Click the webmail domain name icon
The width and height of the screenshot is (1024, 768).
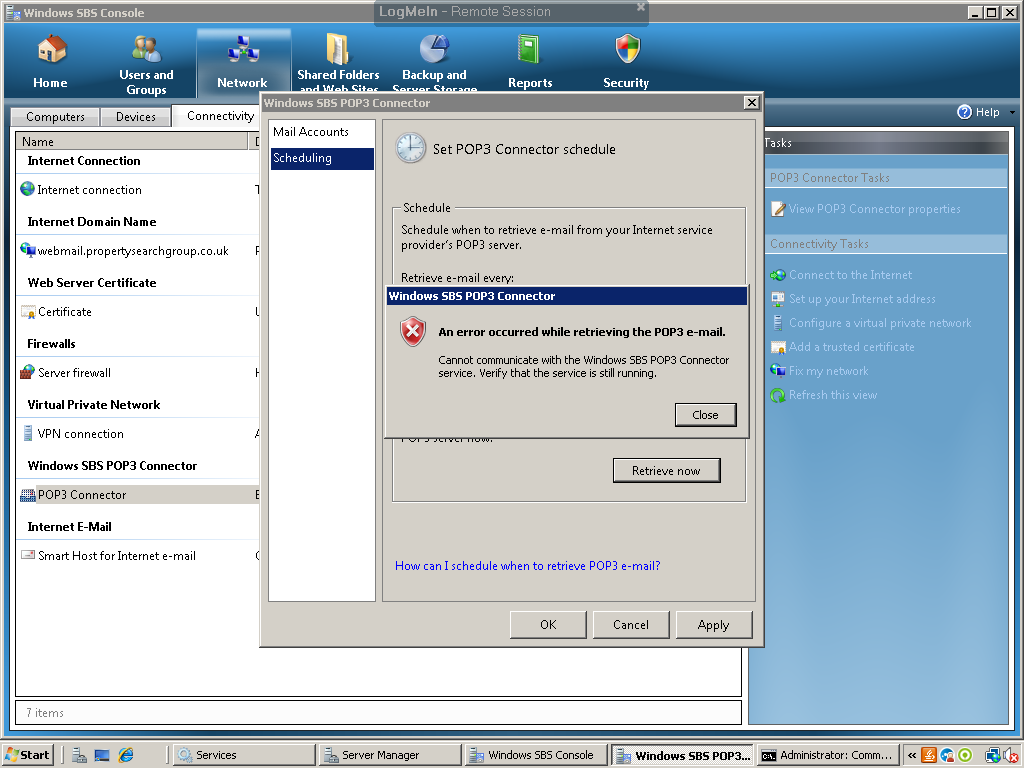[x=27, y=250]
